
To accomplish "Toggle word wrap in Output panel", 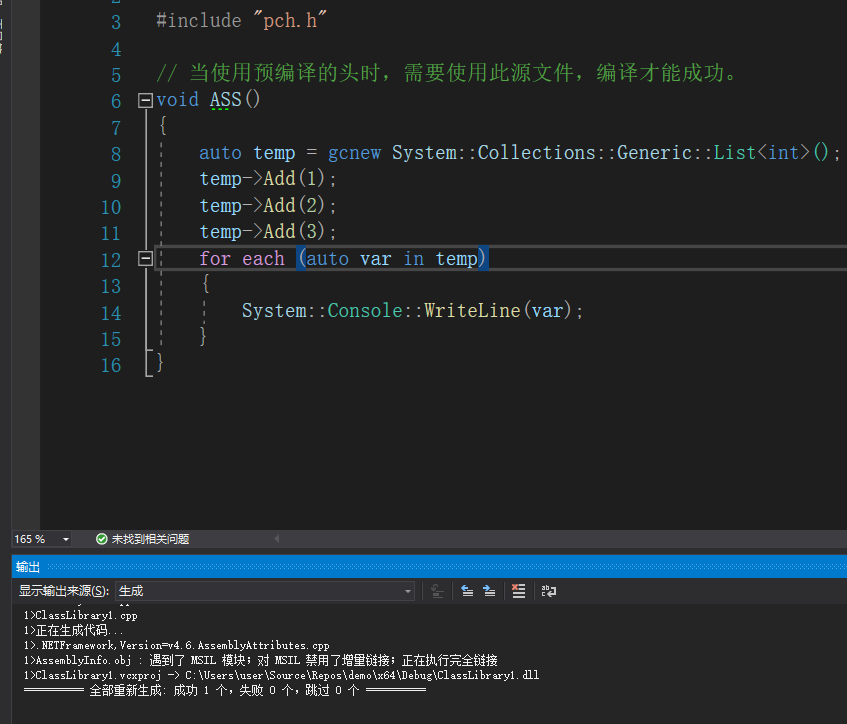I will pos(548,591).
